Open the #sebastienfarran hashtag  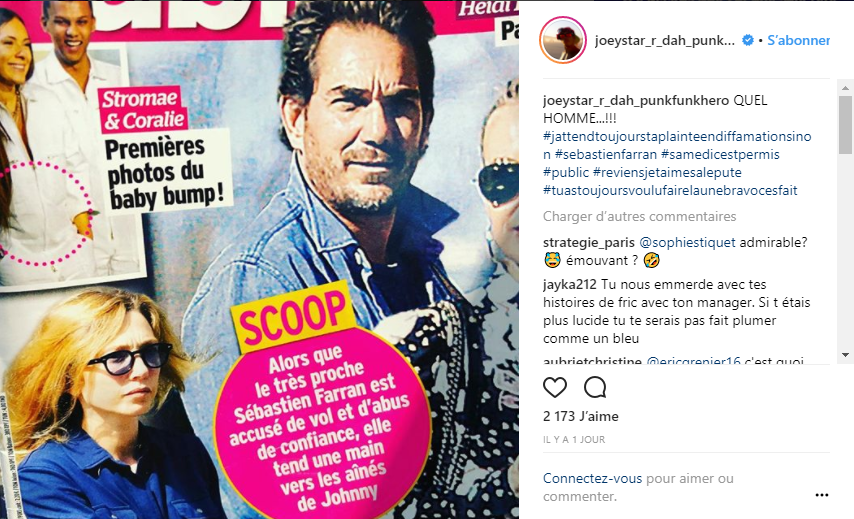point(606,154)
